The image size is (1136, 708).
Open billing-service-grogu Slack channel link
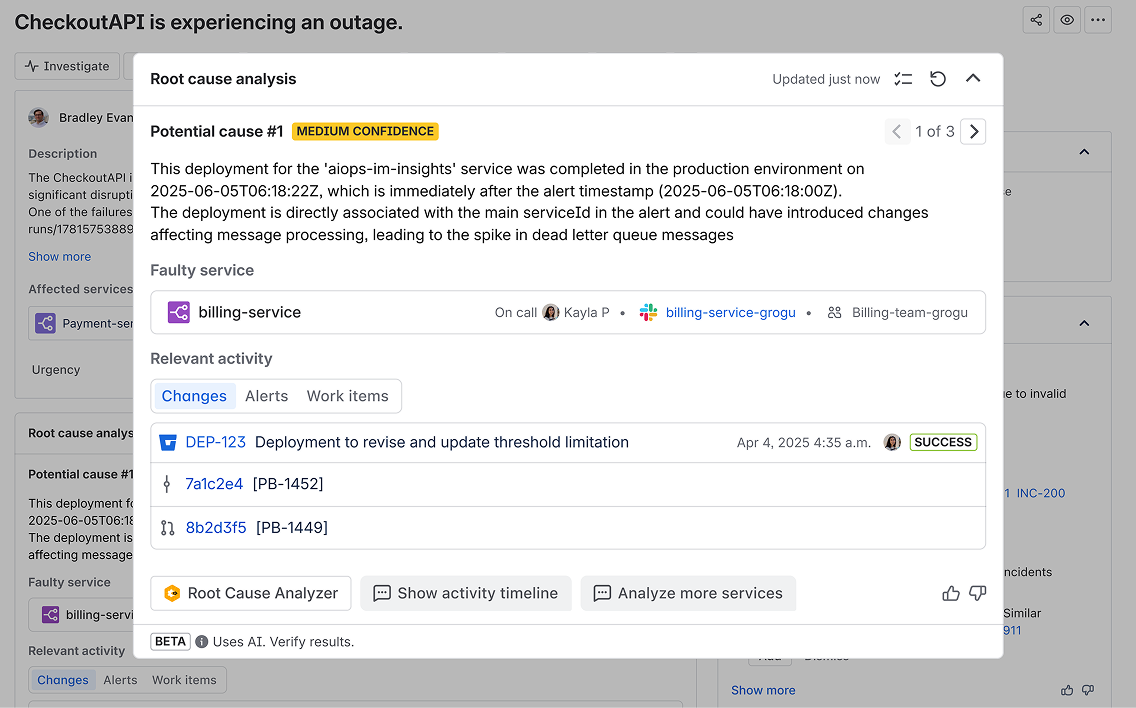[730, 312]
